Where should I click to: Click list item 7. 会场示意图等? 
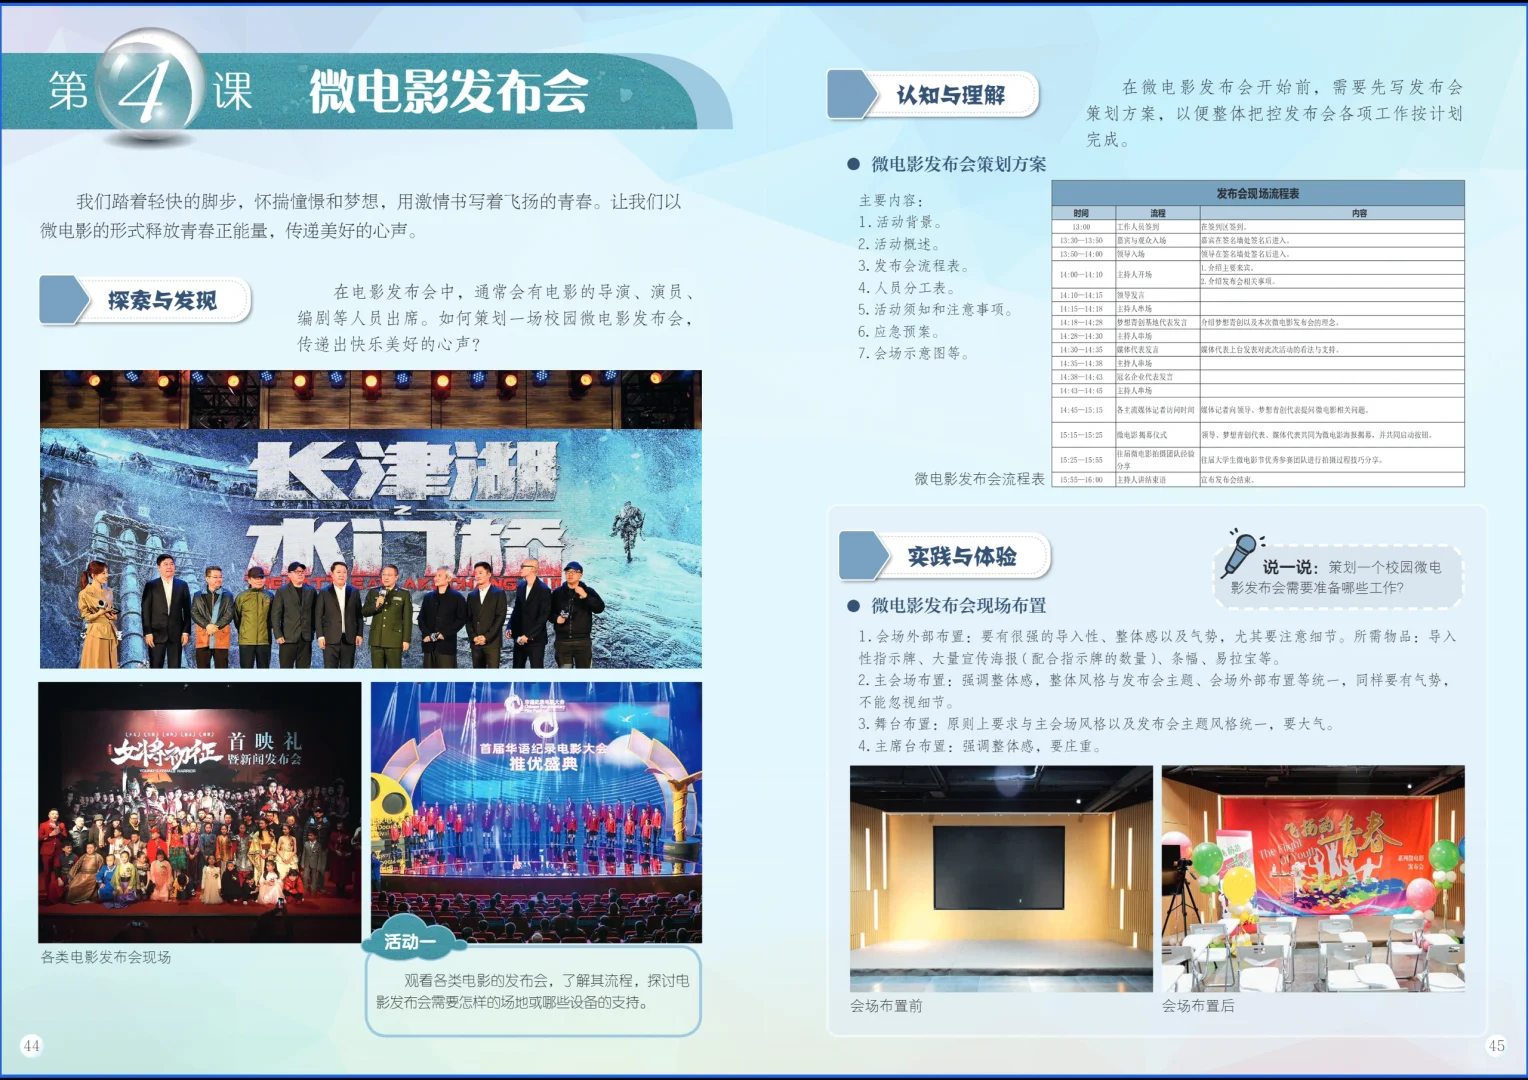click(x=914, y=354)
